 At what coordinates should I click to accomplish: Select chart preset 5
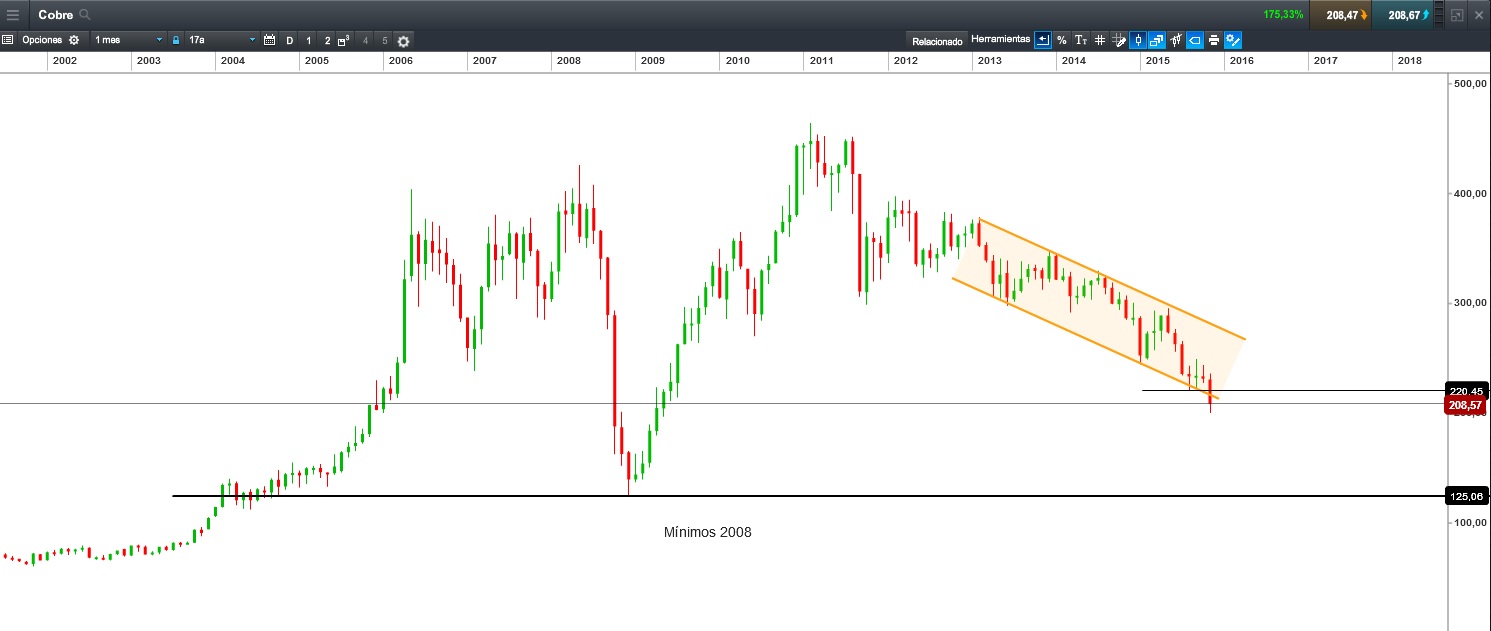[x=384, y=41]
